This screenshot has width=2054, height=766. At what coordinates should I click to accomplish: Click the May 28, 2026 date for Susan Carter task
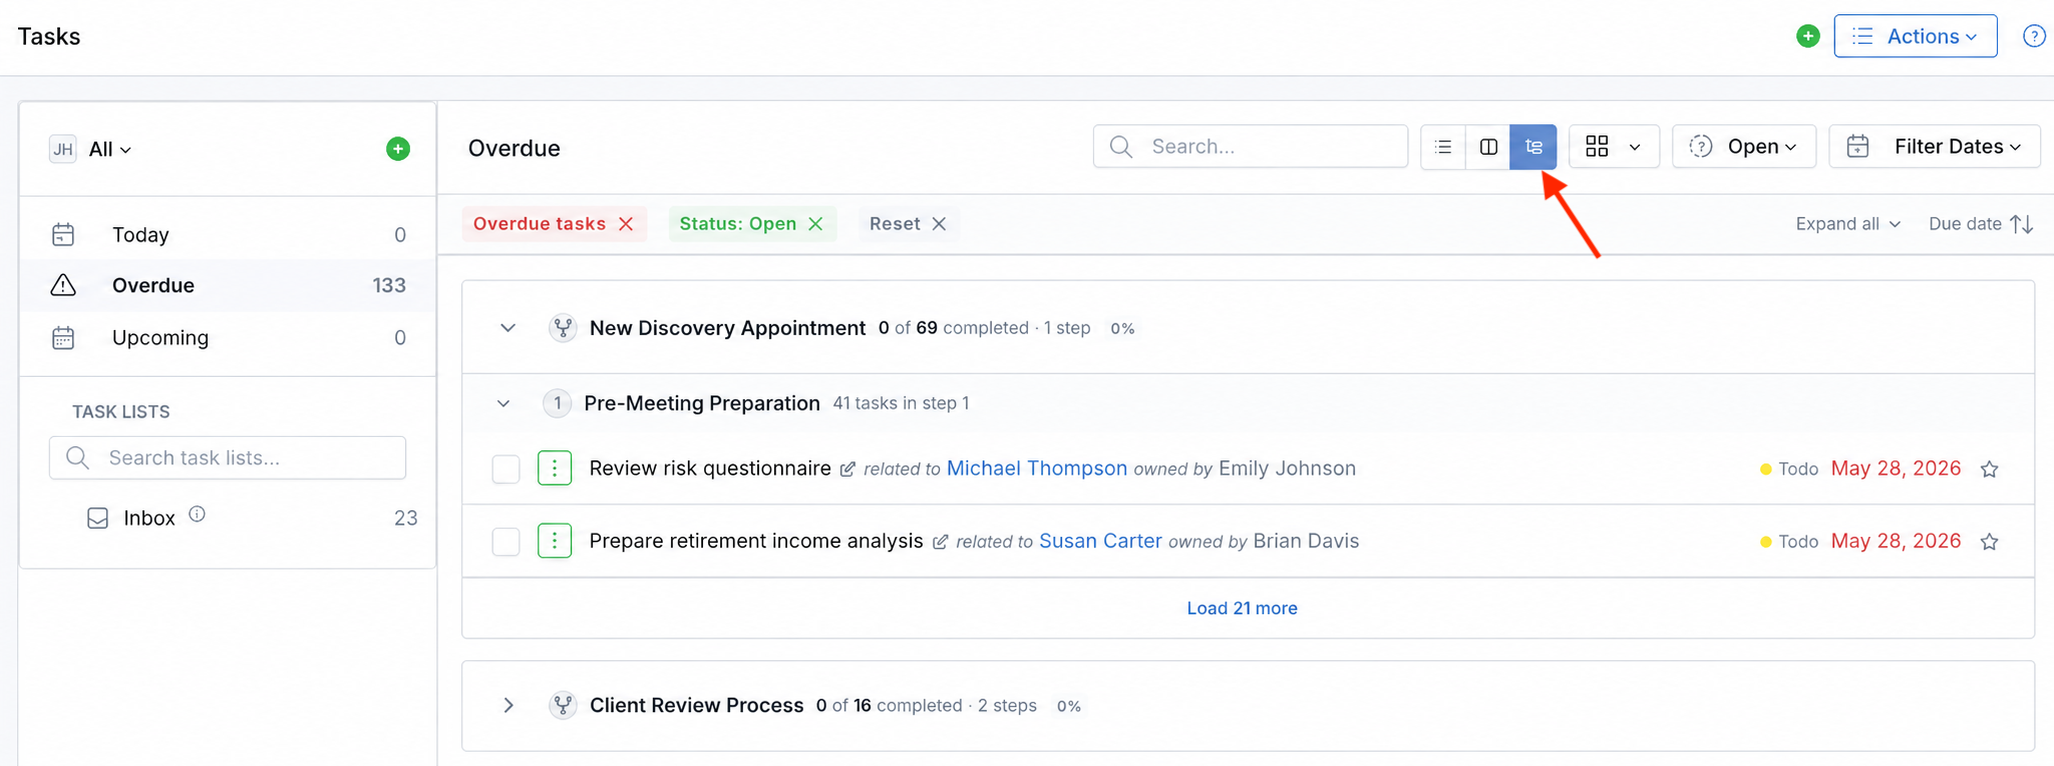(x=1895, y=541)
